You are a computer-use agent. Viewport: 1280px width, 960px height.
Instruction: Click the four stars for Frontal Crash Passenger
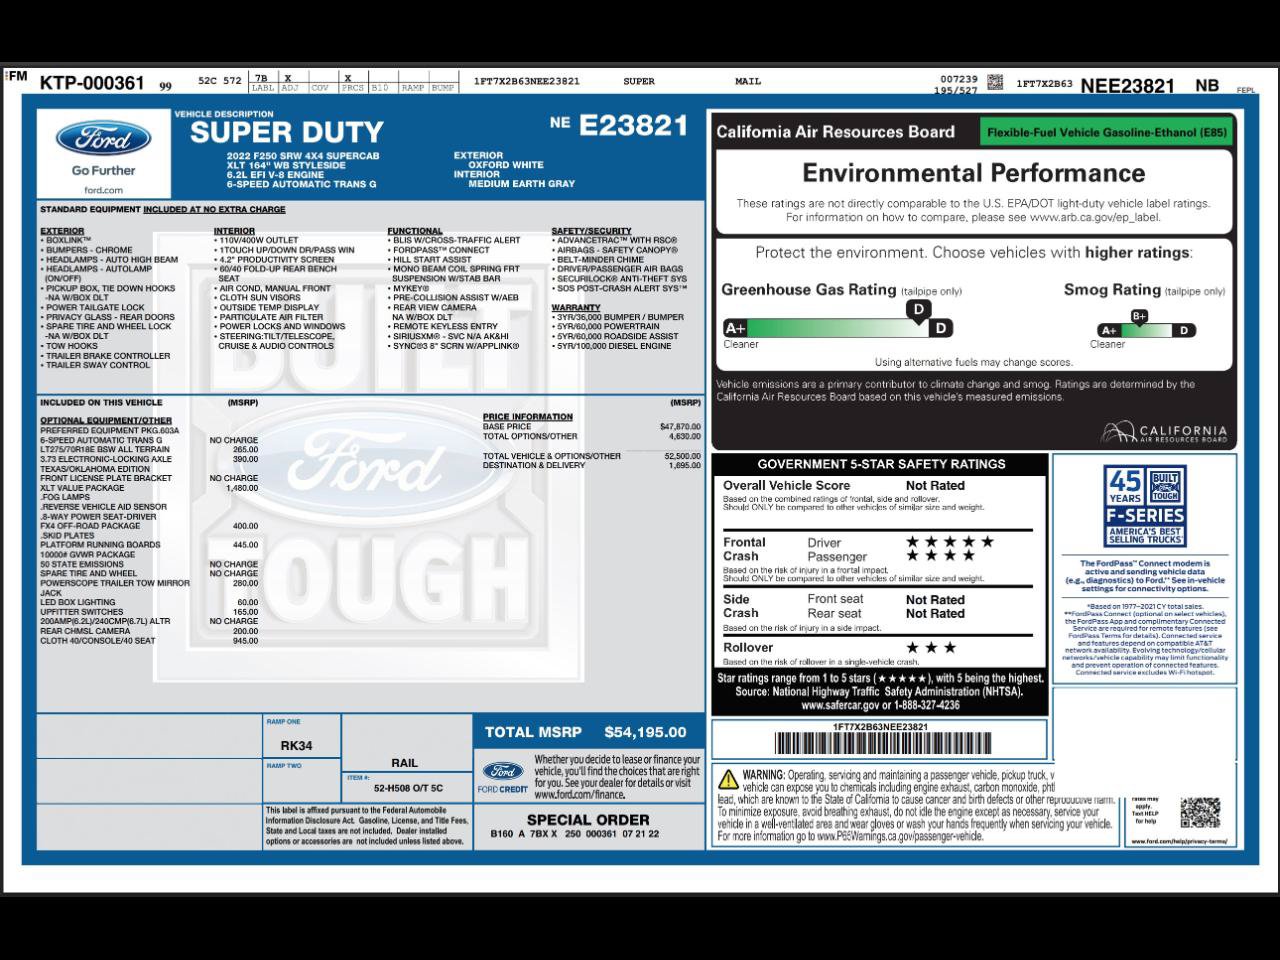(x=940, y=556)
